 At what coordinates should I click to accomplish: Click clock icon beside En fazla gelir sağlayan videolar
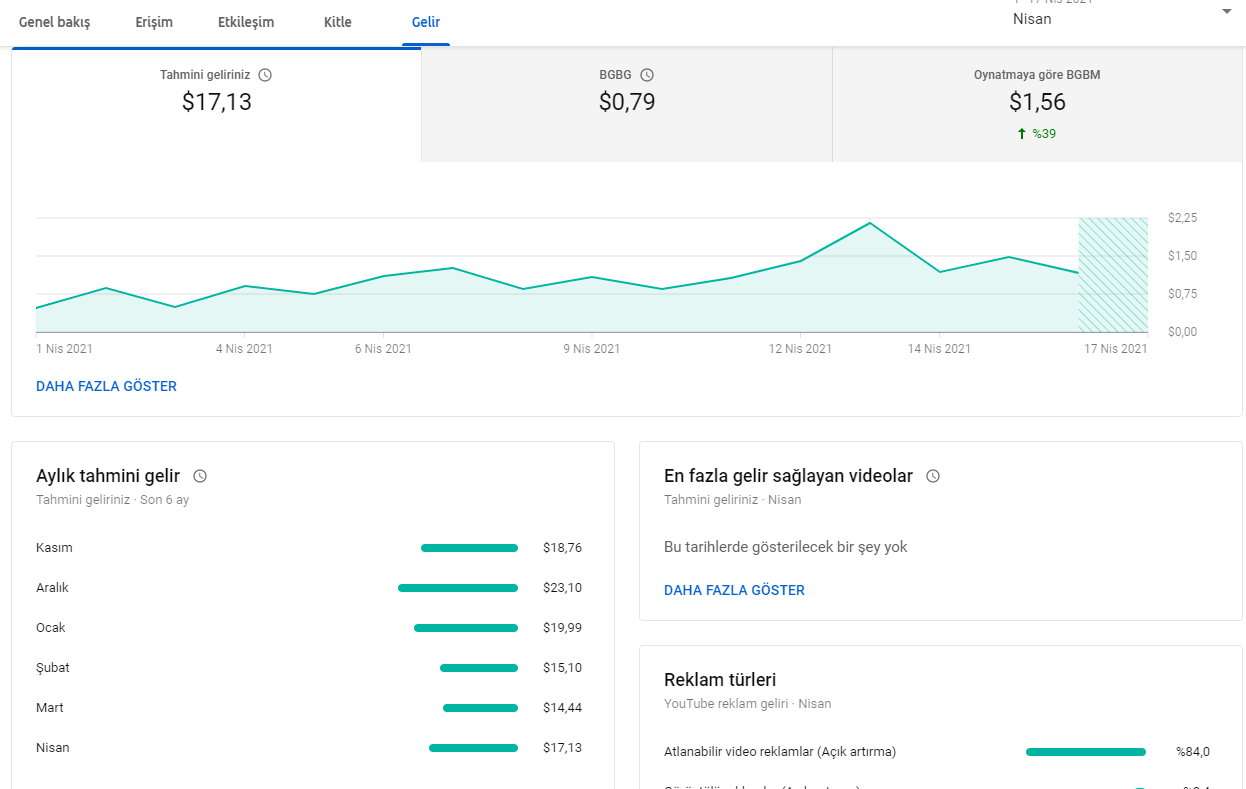coord(933,477)
